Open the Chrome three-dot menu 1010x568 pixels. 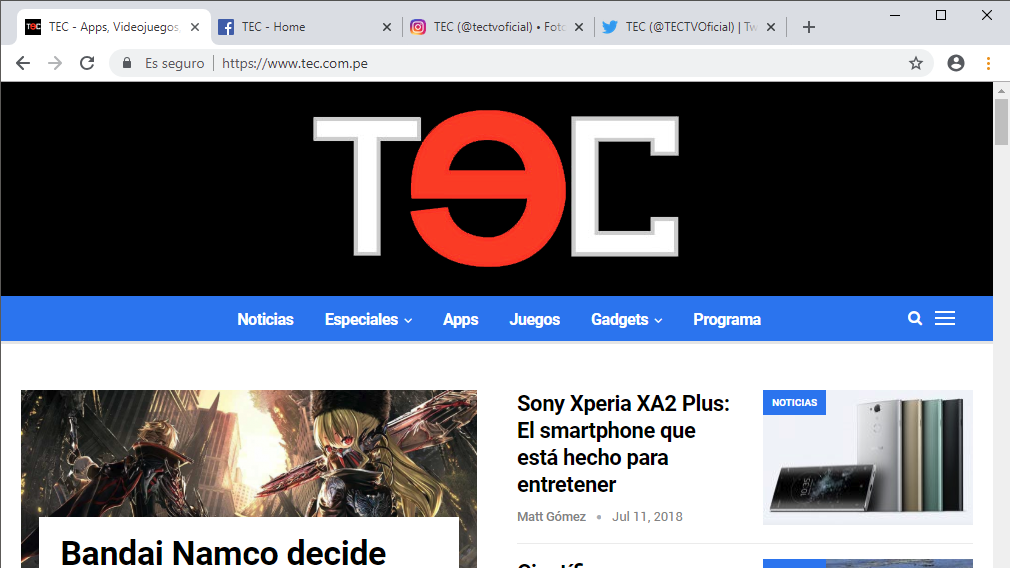pos(988,63)
